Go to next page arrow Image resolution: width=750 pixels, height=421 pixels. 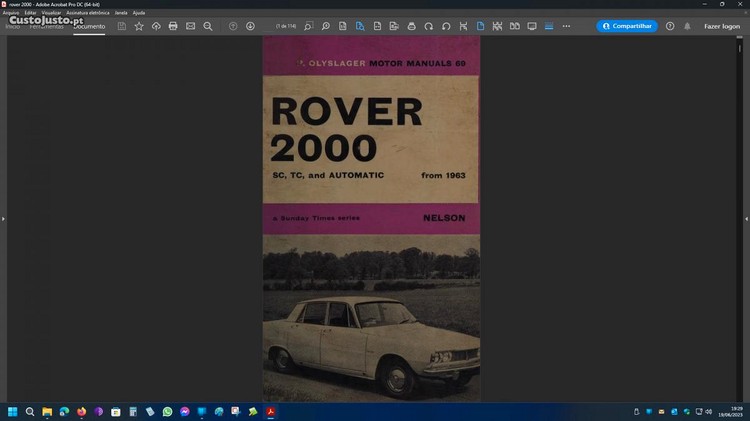250,26
